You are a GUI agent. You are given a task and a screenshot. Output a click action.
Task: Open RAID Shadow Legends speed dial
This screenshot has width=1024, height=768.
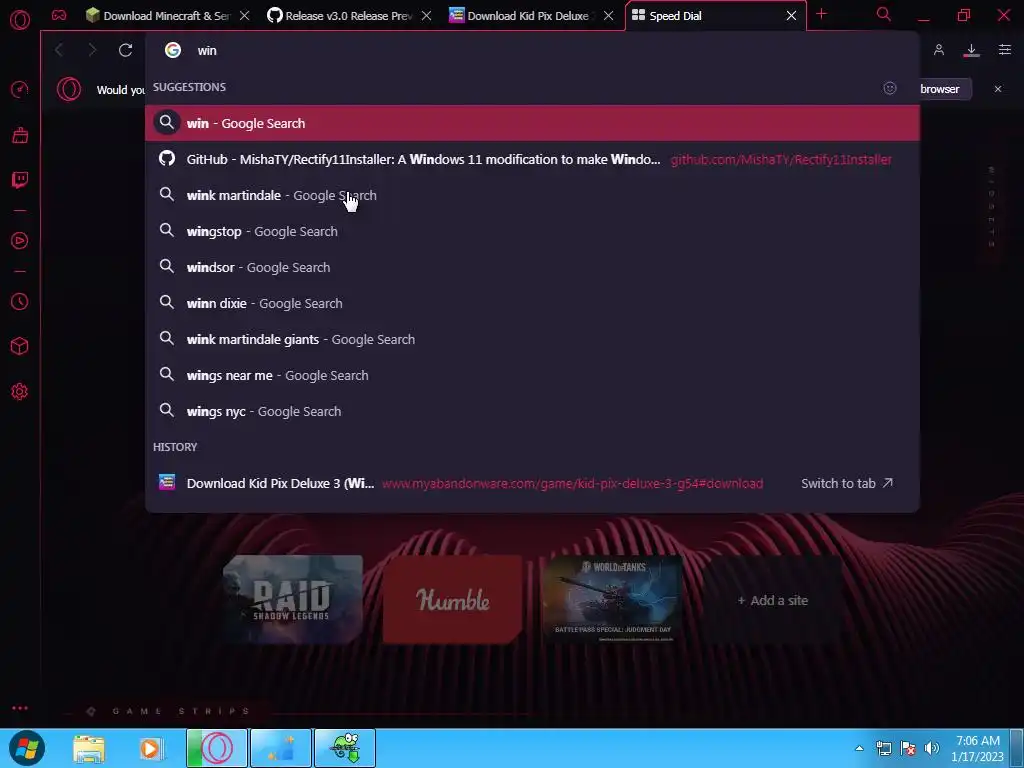pyautogui.click(x=293, y=600)
